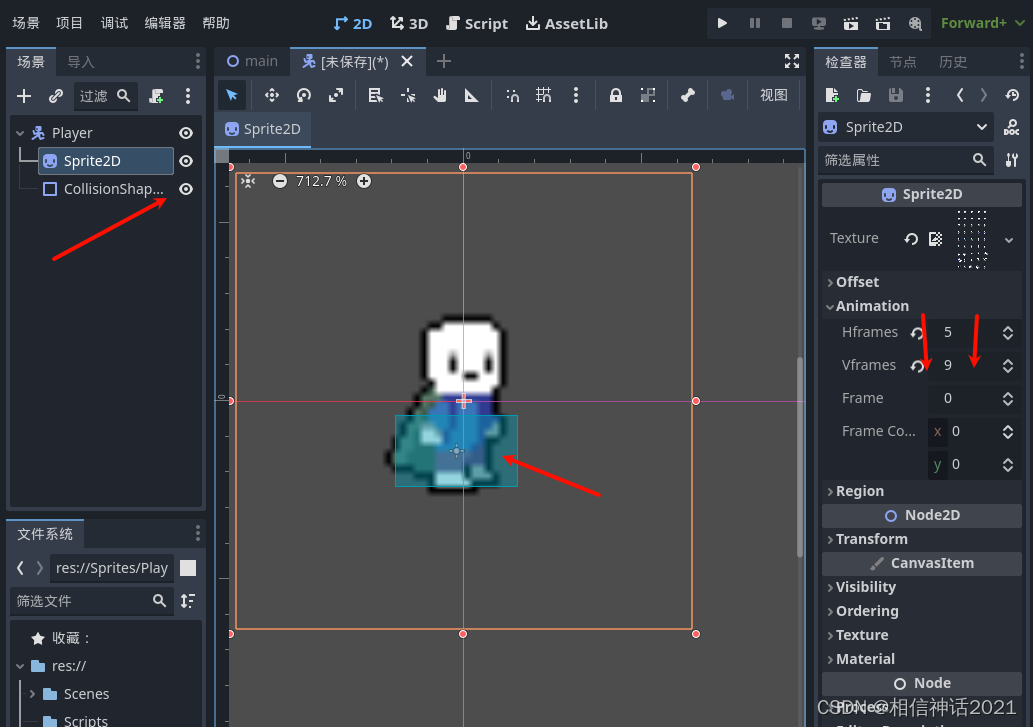Revert the Hframes value to default

coord(917,333)
